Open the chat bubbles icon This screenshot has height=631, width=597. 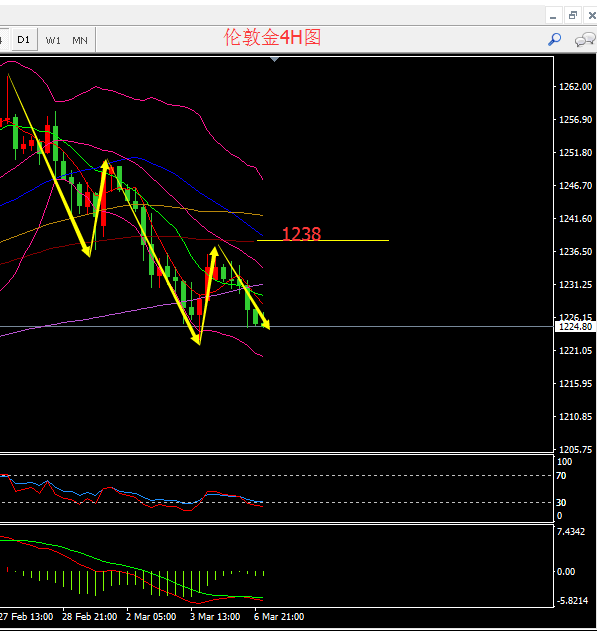point(585,39)
